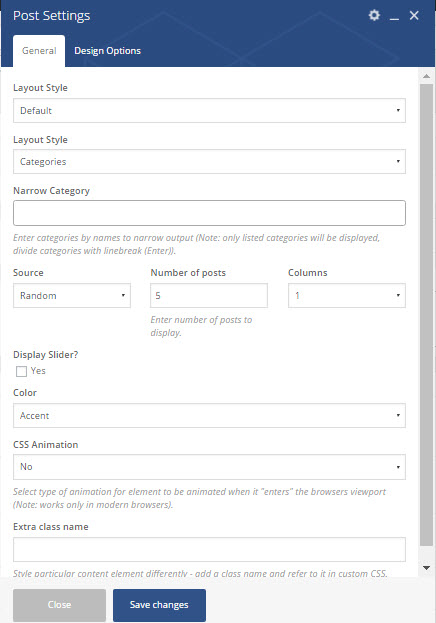
Task: Focus the Narrow Category text box
Action: [x=209, y=213]
